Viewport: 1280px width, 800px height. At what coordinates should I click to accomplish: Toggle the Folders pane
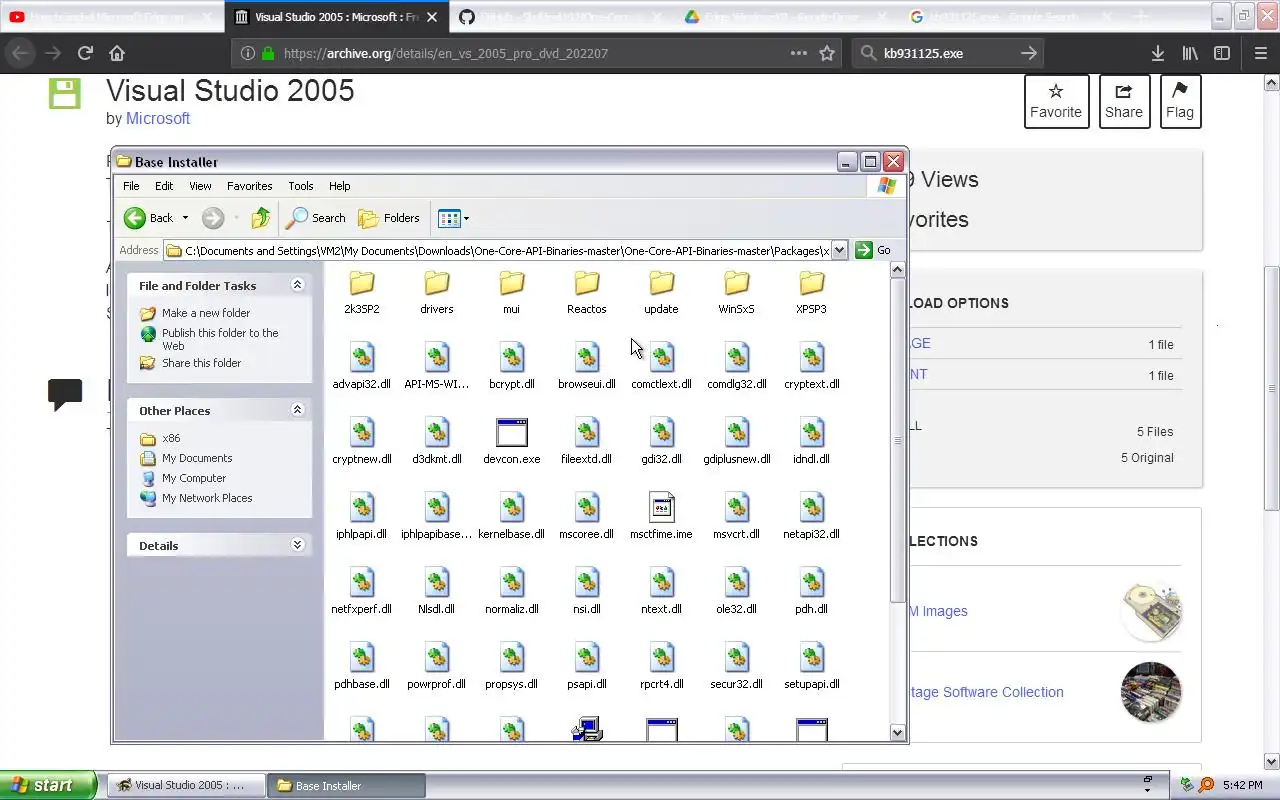(x=389, y=218)
